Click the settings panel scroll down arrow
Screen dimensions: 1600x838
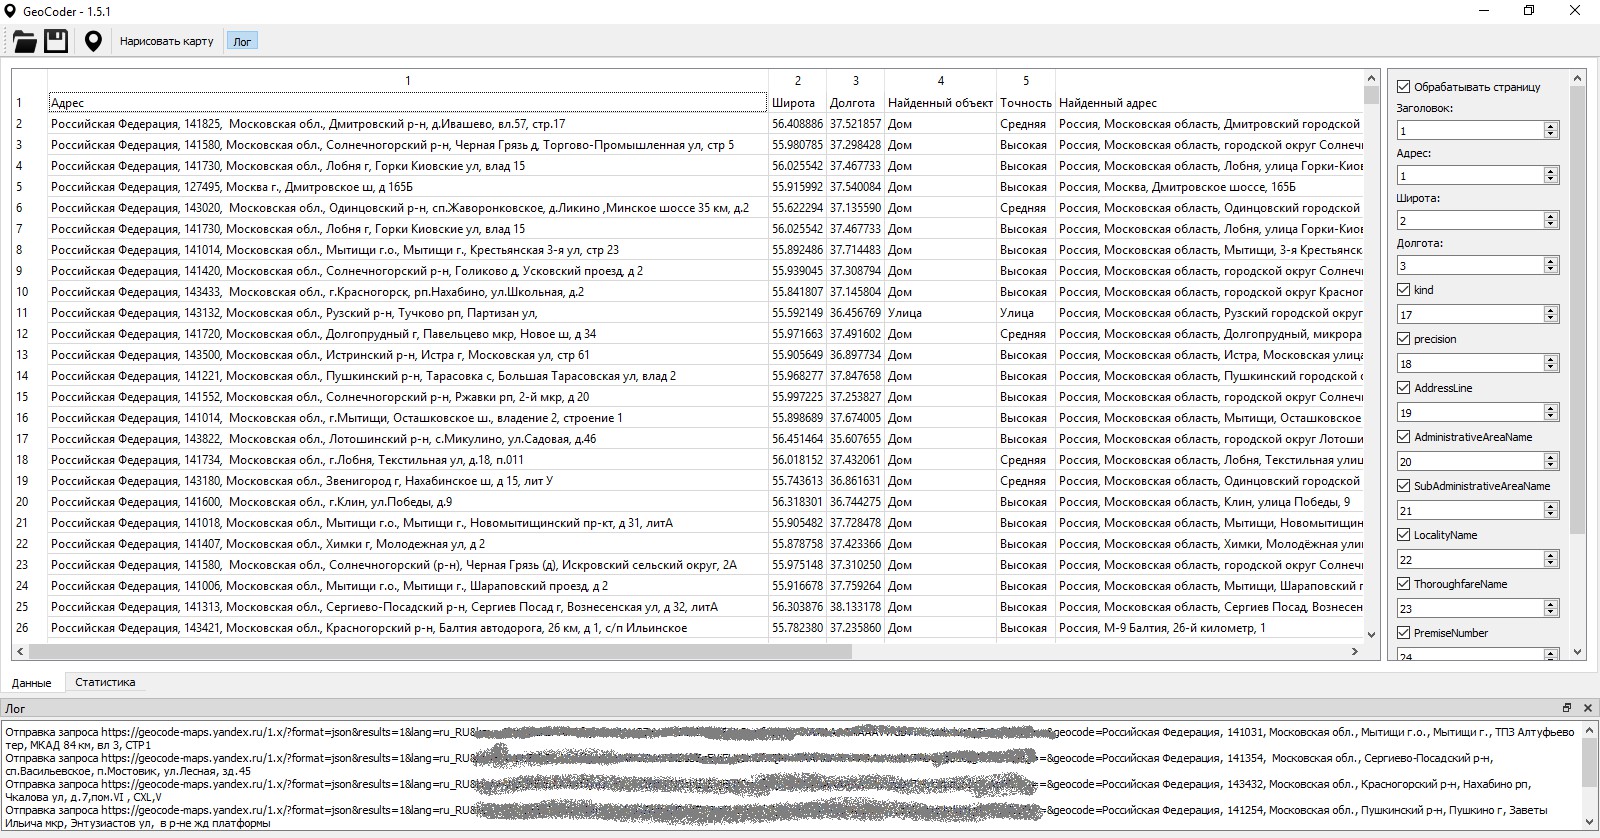(1578, 652)
